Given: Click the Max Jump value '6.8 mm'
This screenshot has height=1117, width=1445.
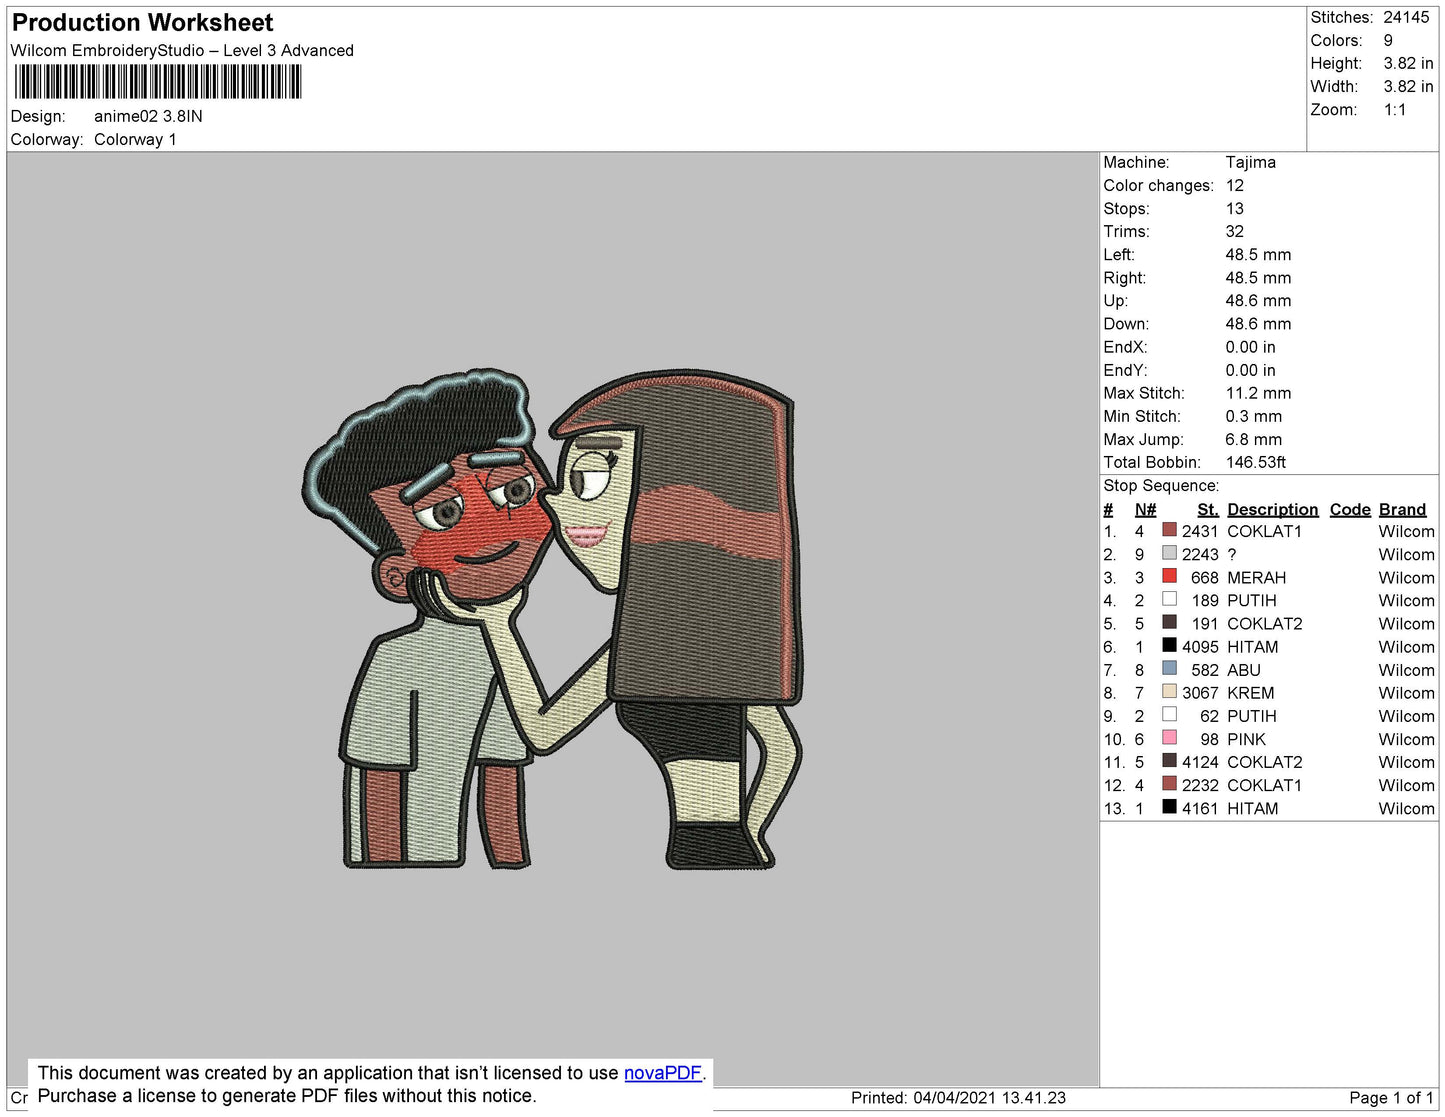Looking at the screenshot, I should tap(1253, 439).
